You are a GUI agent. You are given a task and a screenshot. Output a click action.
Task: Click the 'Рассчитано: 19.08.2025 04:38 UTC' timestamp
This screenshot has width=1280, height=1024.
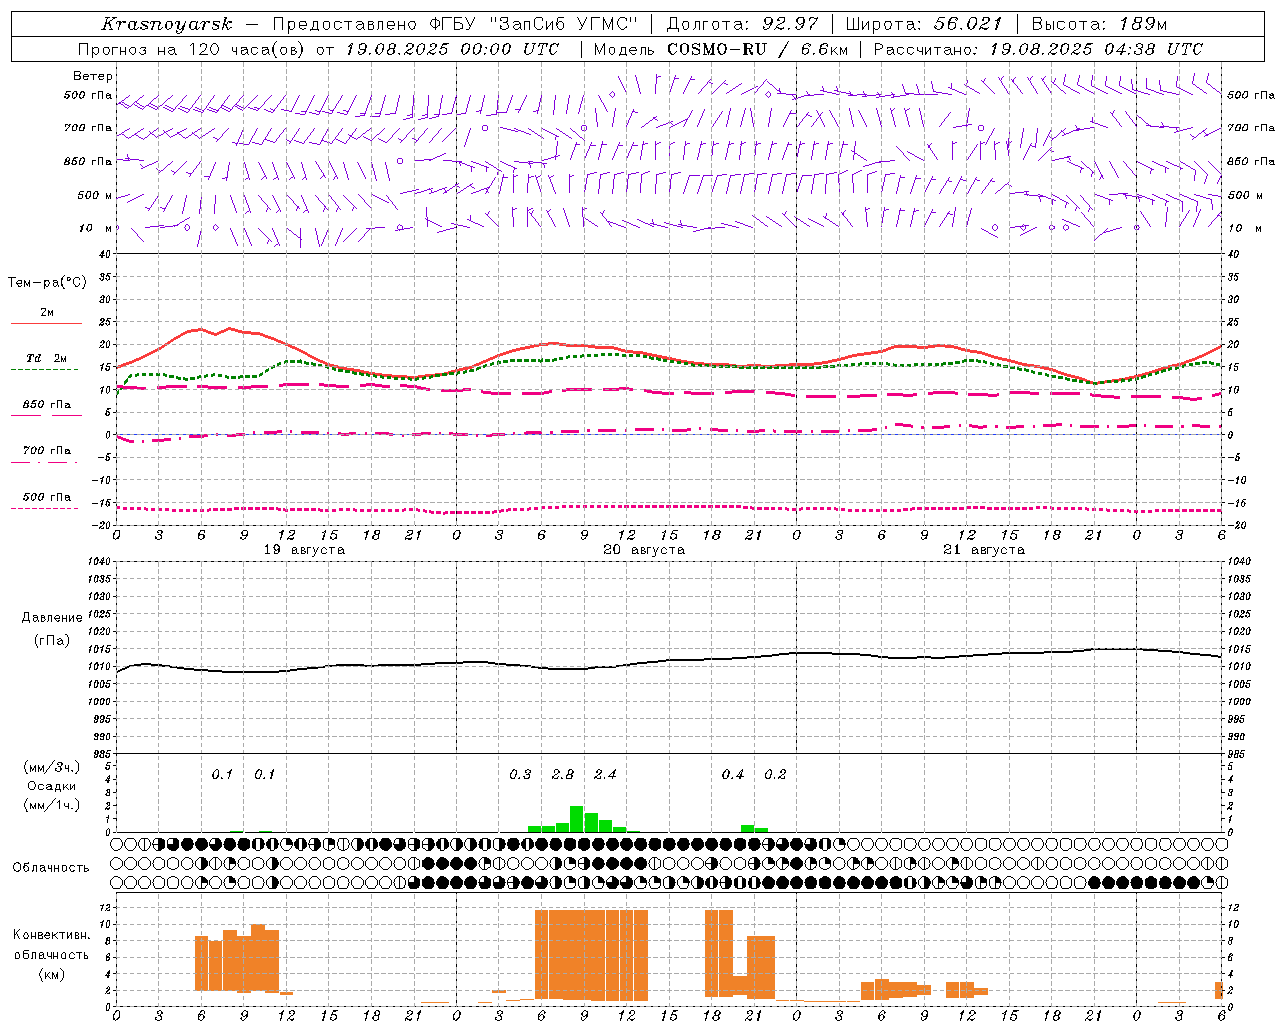[x=1038, y=49]
